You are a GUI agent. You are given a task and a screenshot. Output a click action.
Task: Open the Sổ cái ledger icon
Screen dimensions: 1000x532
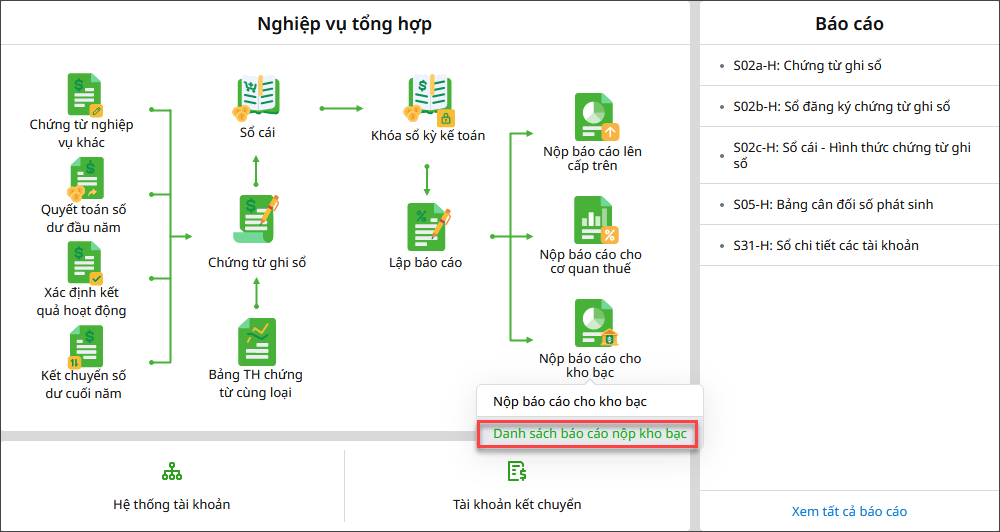point(256,97)
